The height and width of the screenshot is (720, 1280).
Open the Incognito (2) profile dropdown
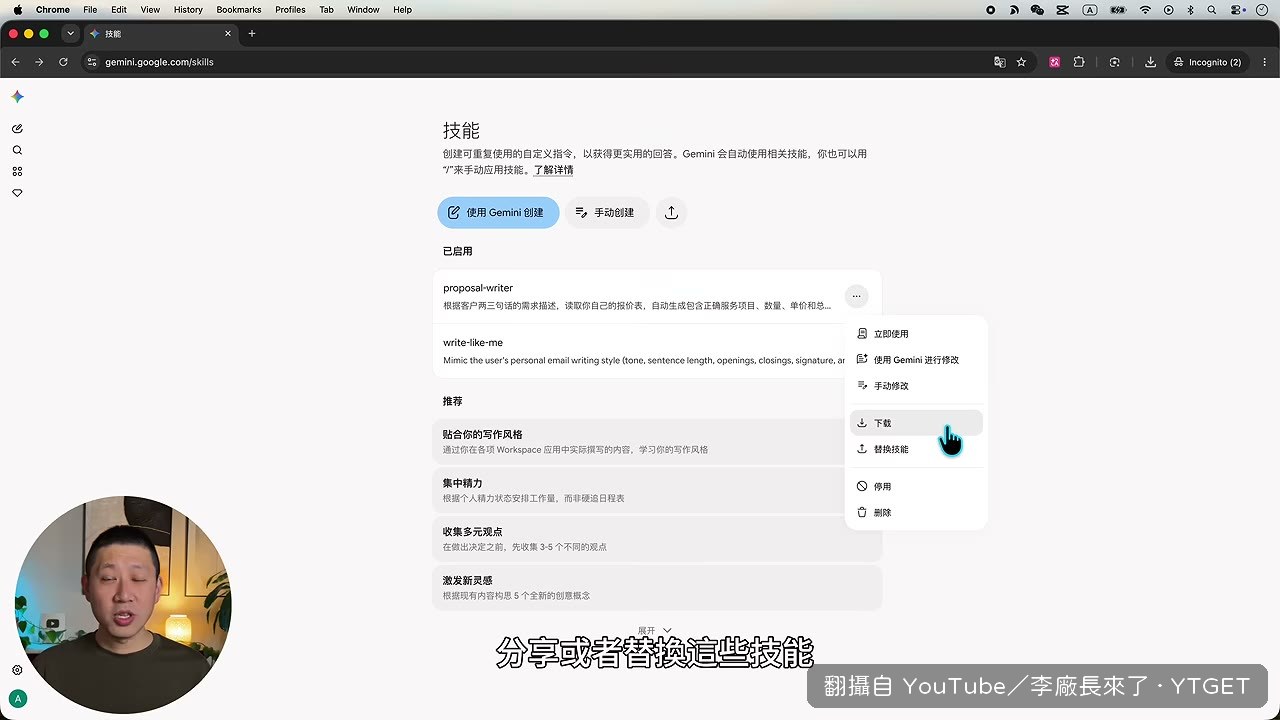[x=1207, y=62]
